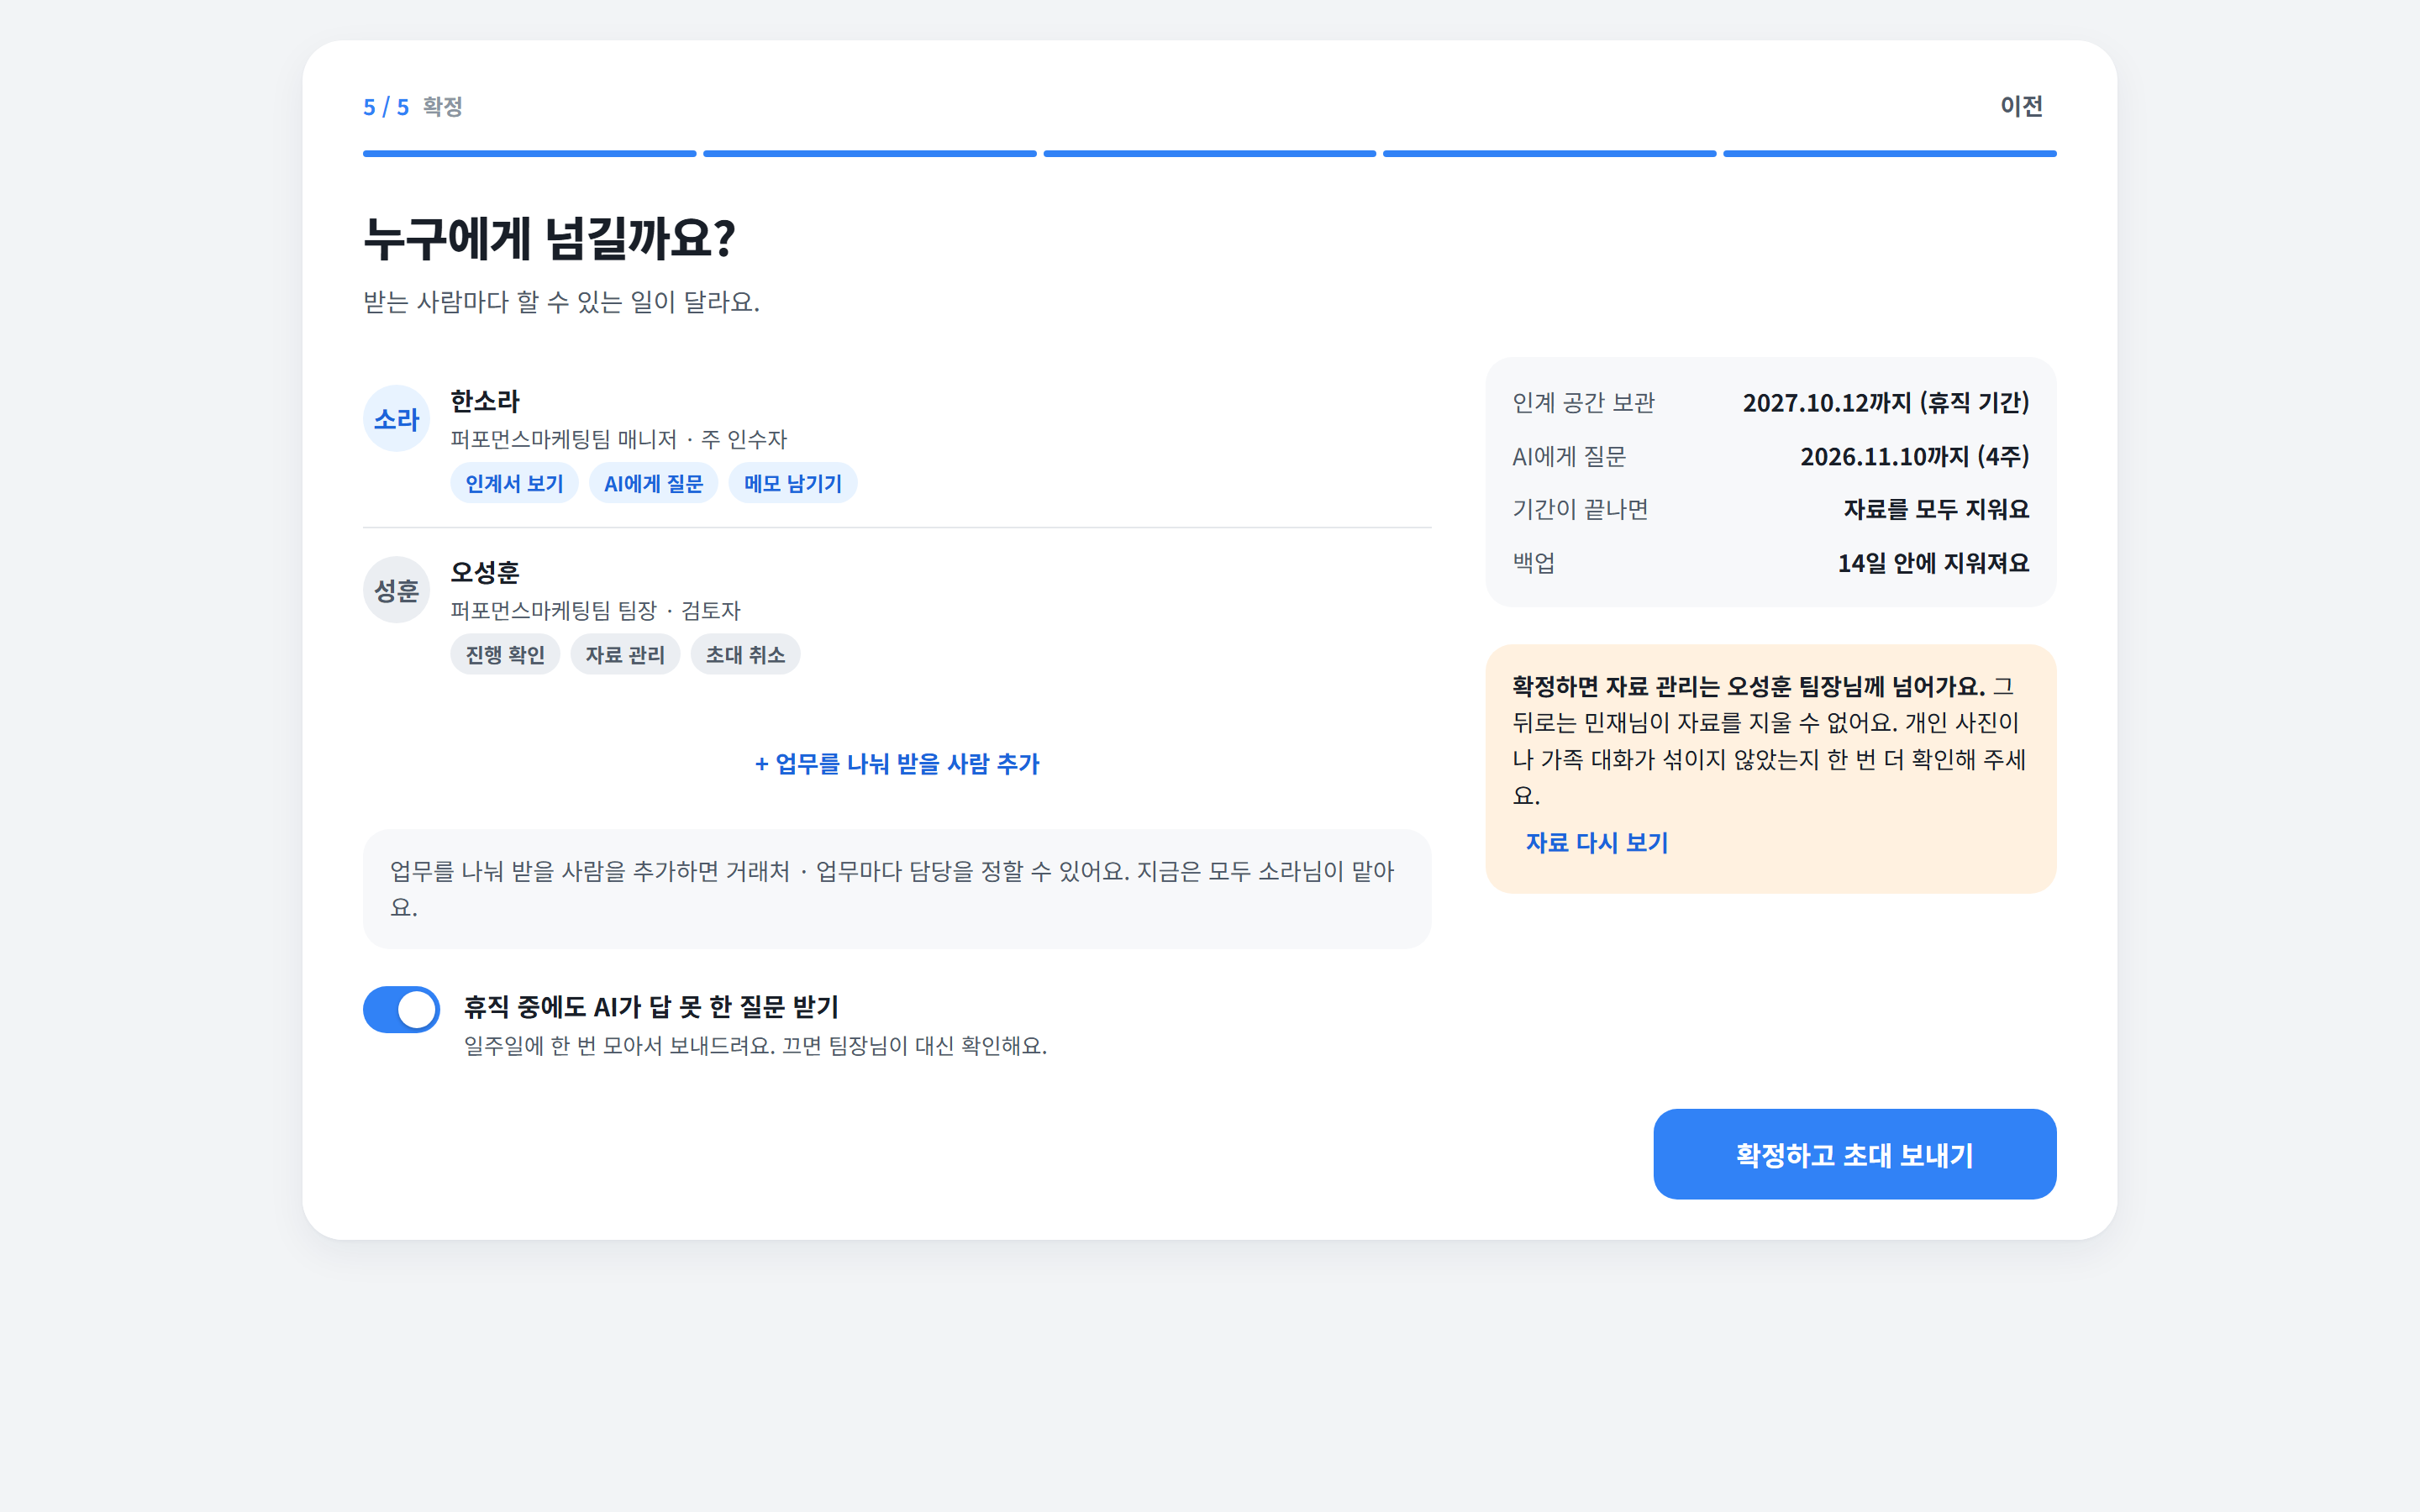Click the 메모 남기기 chip
Viewport: 2420px width, 1512px height.
(x=792, y=483)
